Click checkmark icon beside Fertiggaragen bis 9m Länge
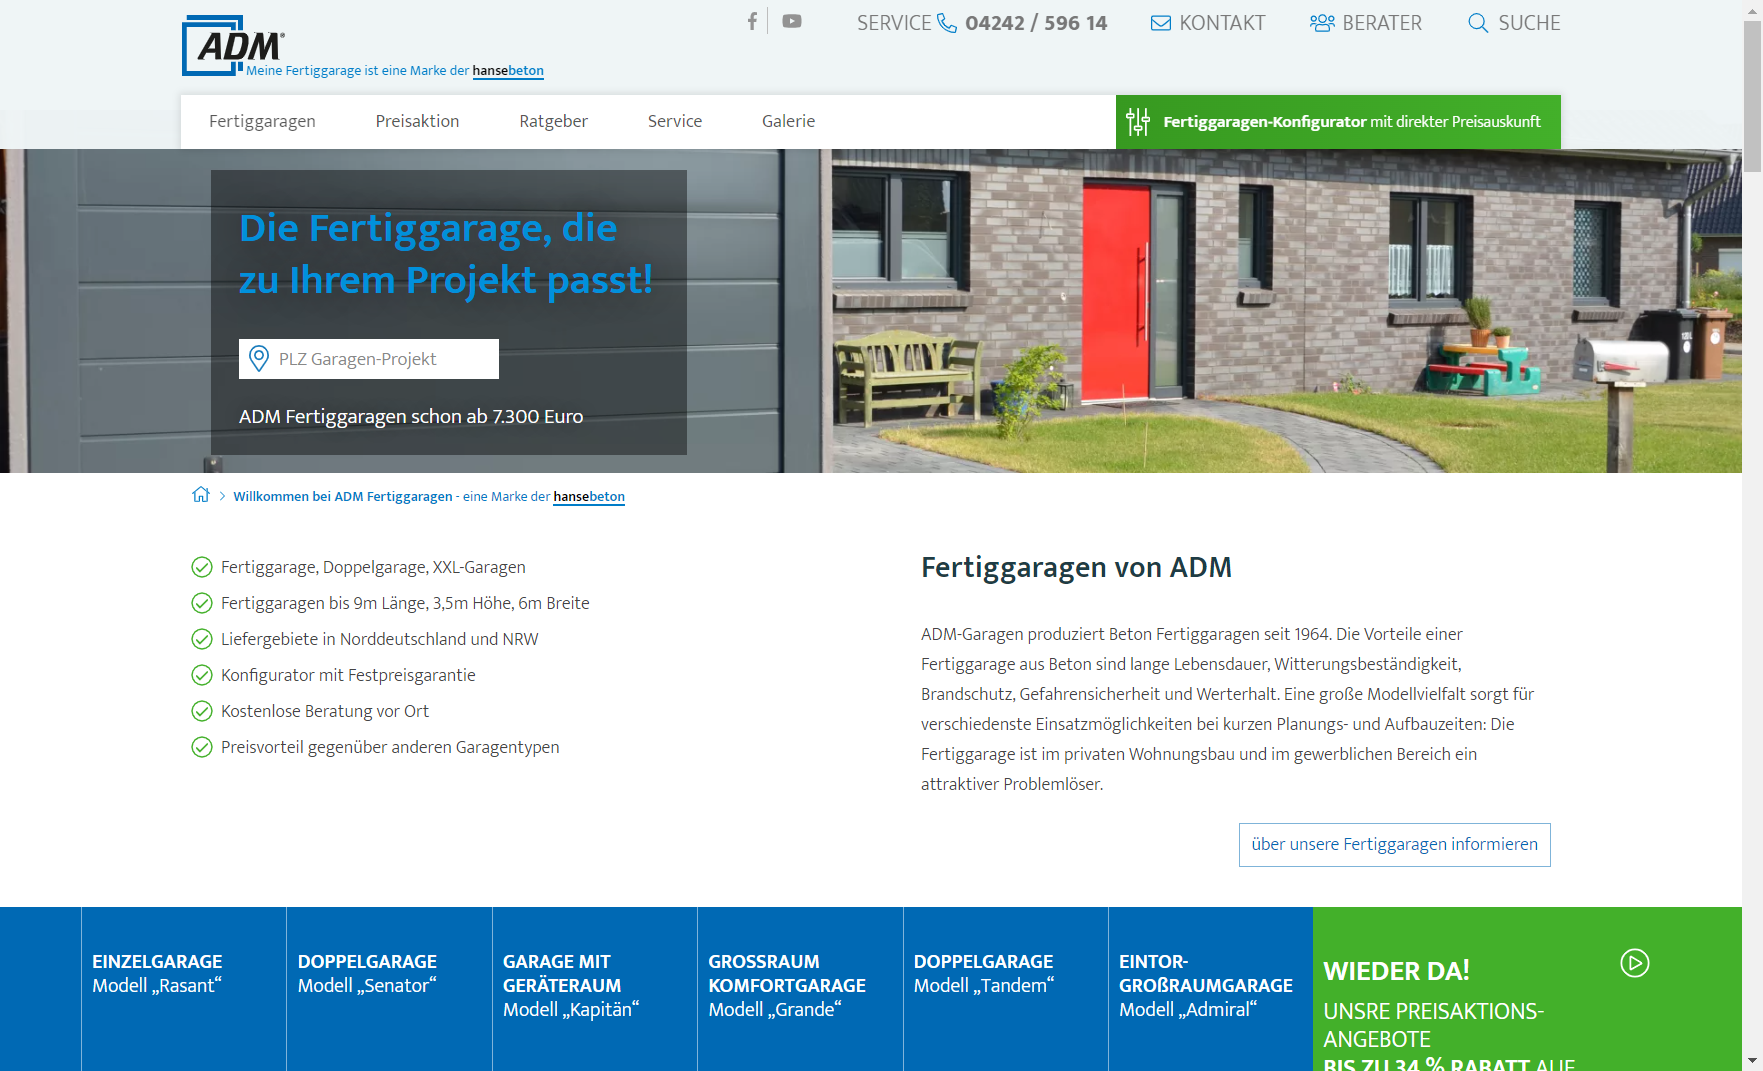This screenshot has height=1071, width=1763. point(202,604)
